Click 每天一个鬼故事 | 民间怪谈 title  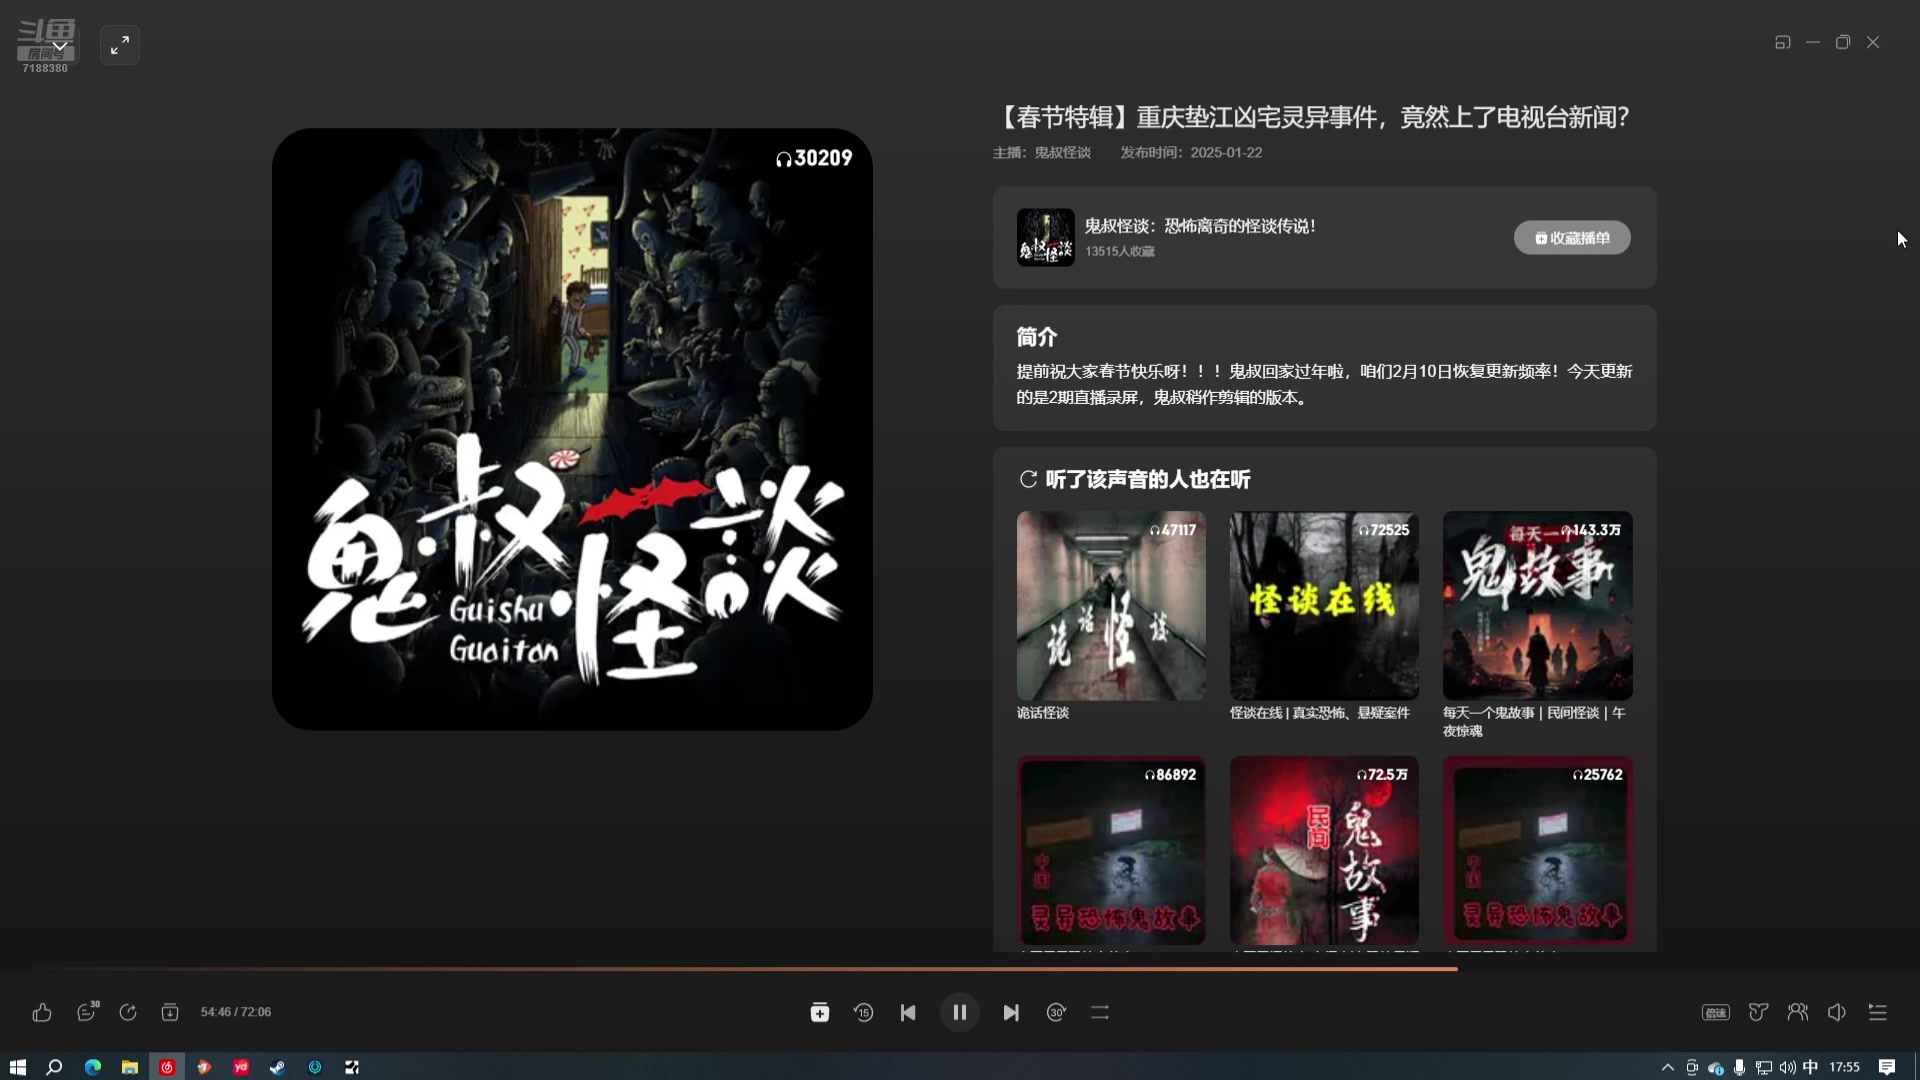(x=1534, y=722)
